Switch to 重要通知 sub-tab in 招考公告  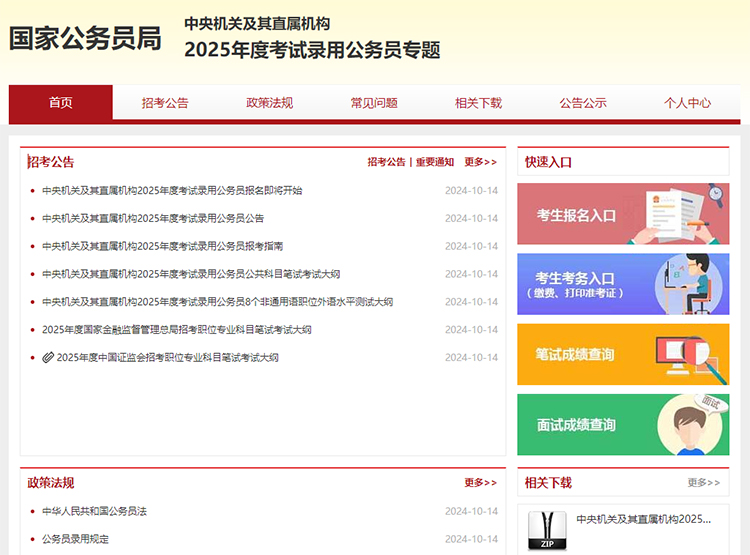coord(435,162)
